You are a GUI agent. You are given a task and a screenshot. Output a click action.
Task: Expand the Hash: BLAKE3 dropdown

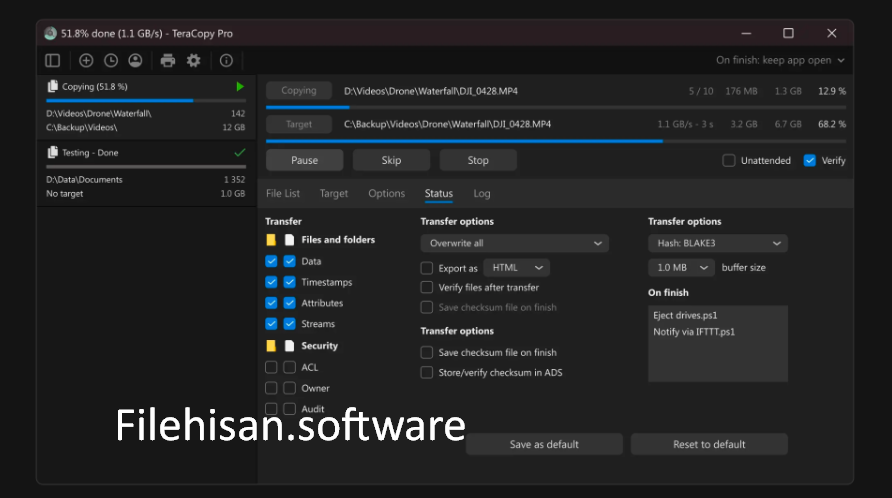coord(717,243)
